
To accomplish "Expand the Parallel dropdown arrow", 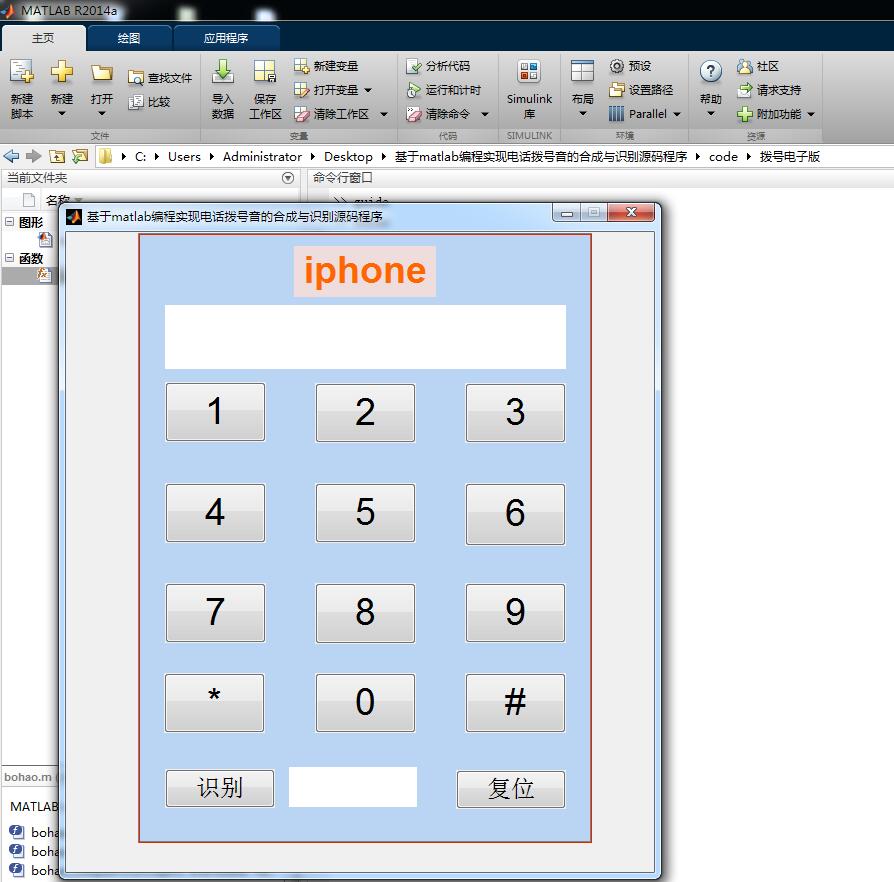I will point(677,114).
